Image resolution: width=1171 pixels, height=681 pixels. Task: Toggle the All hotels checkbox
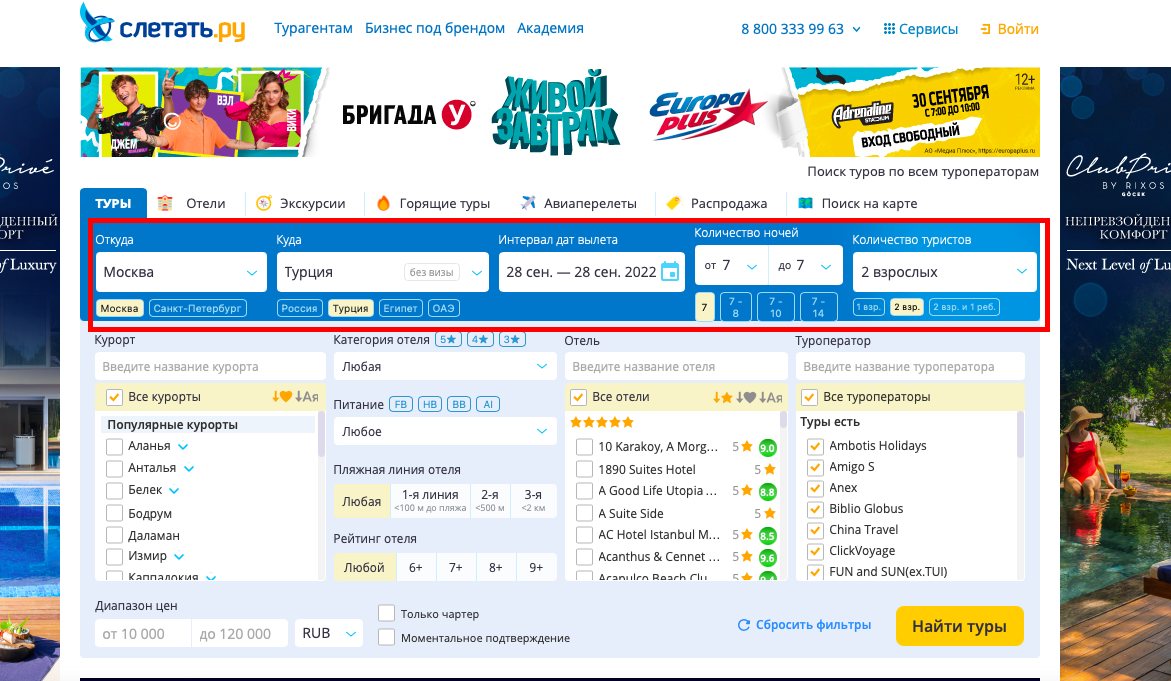578,397
